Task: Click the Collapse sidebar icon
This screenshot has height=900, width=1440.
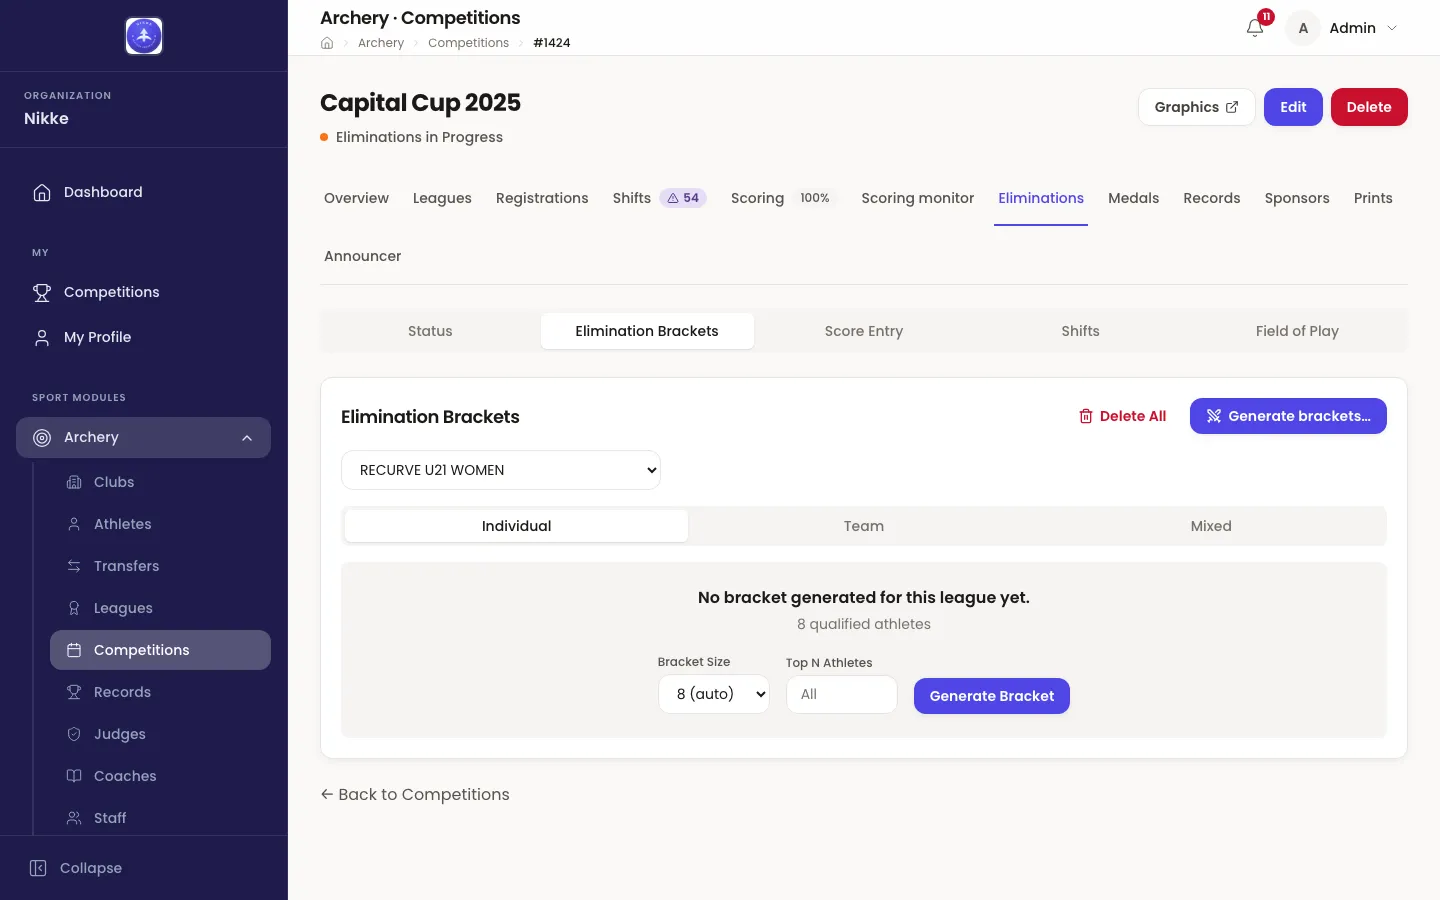Action: point(38,868)
